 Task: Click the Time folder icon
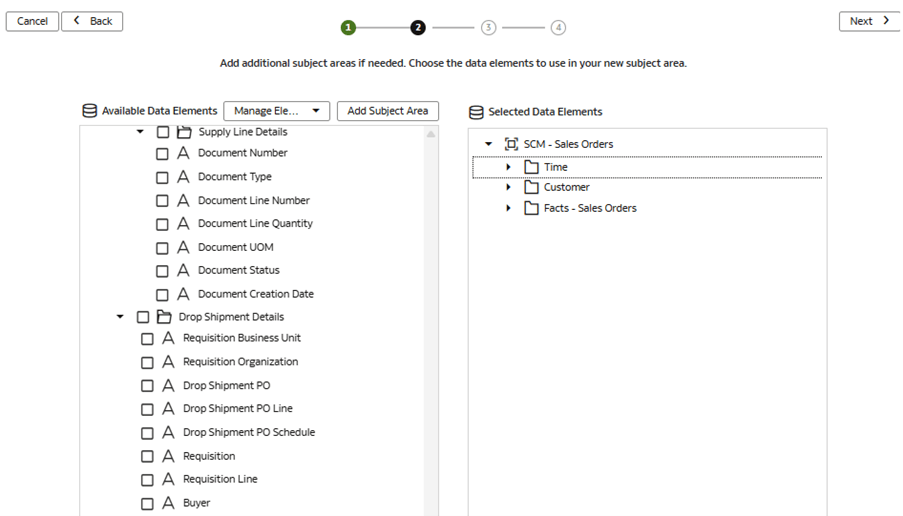(x=531, y=167)
